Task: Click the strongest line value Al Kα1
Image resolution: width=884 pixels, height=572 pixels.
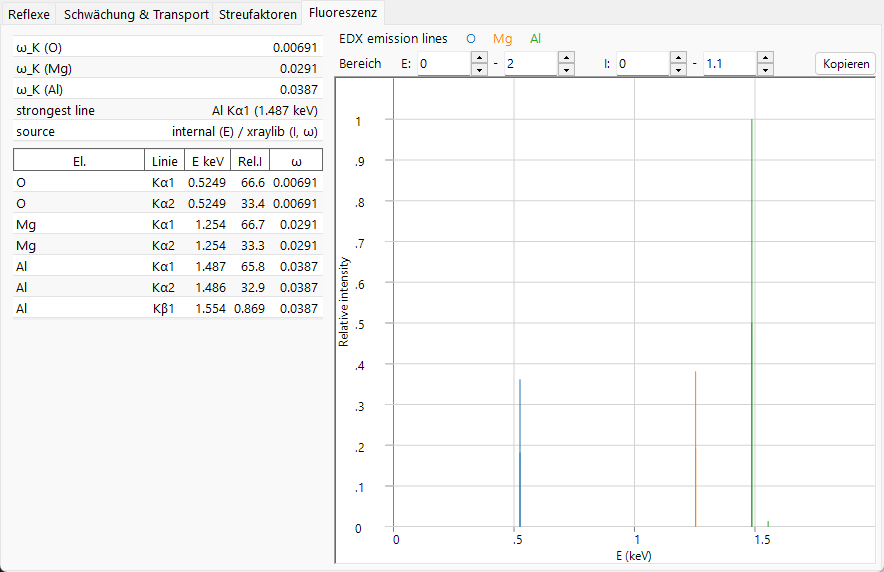Action: click(264, 110)
